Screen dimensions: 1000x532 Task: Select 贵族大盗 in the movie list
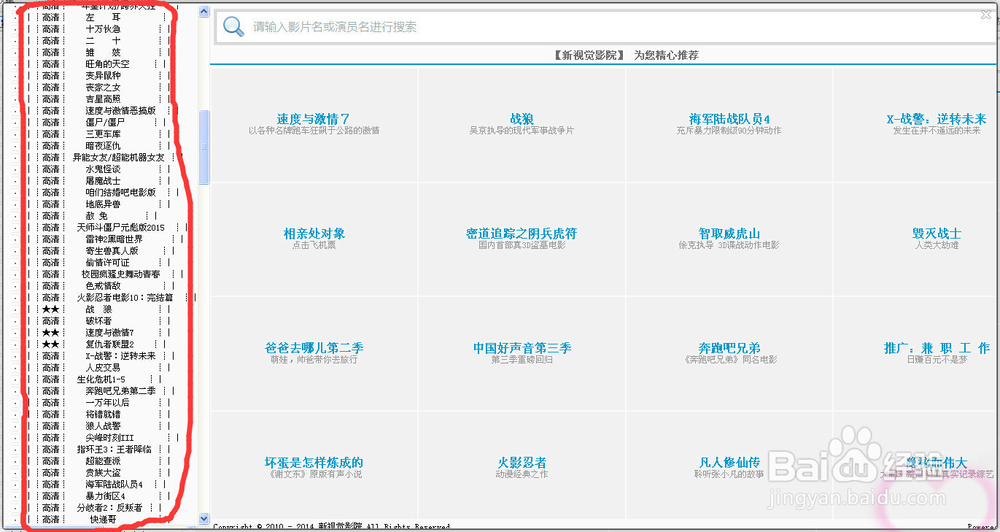(x=103, y=473)
